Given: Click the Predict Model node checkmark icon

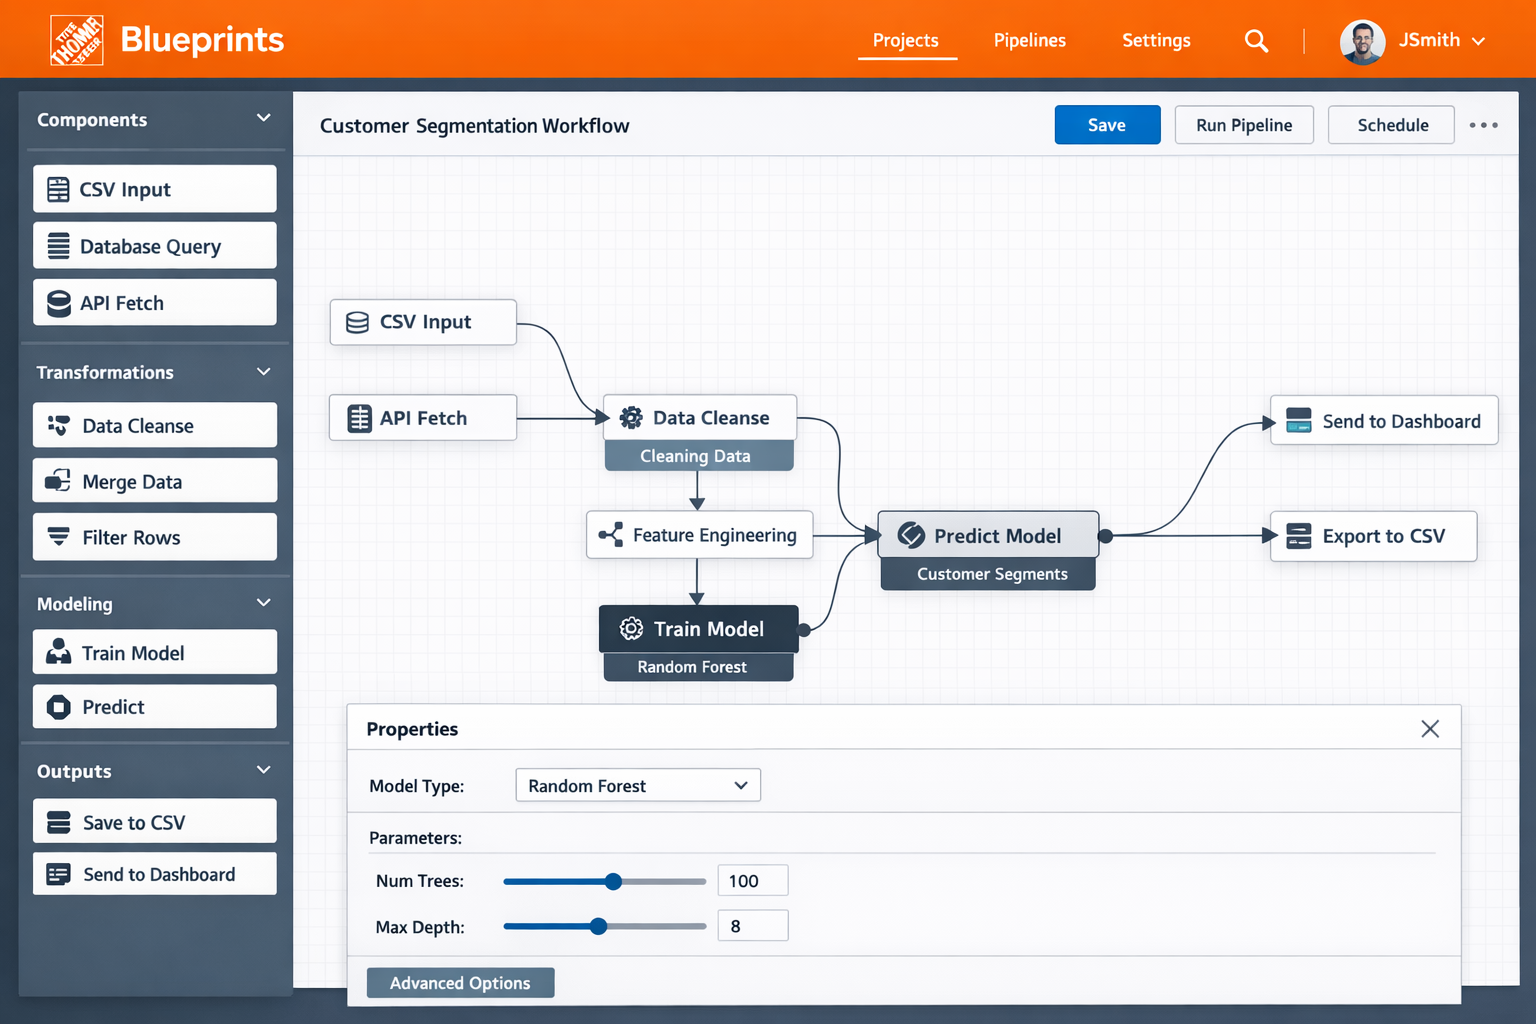Looking at the screenshot, I should (911, 535).
